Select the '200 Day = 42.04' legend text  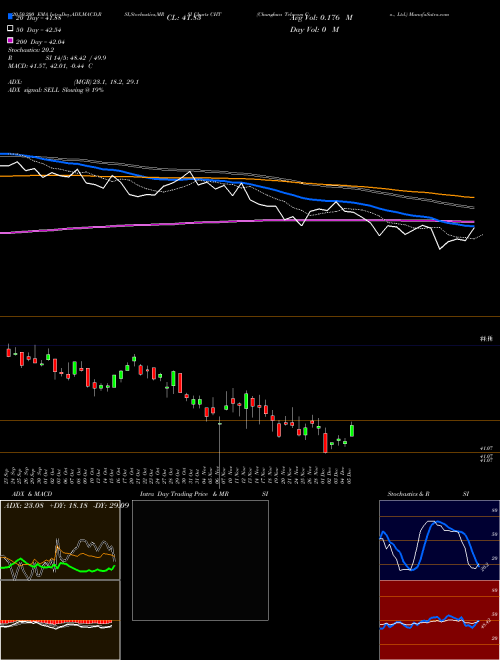point(40,42)
